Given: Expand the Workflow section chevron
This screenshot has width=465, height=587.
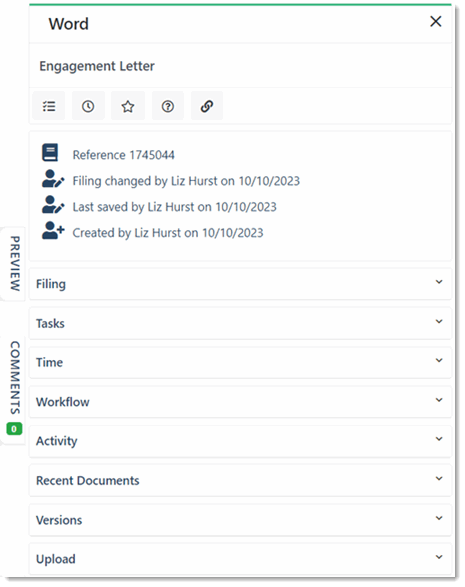Looking at the screenshot, I should click(x=439, y=400).
